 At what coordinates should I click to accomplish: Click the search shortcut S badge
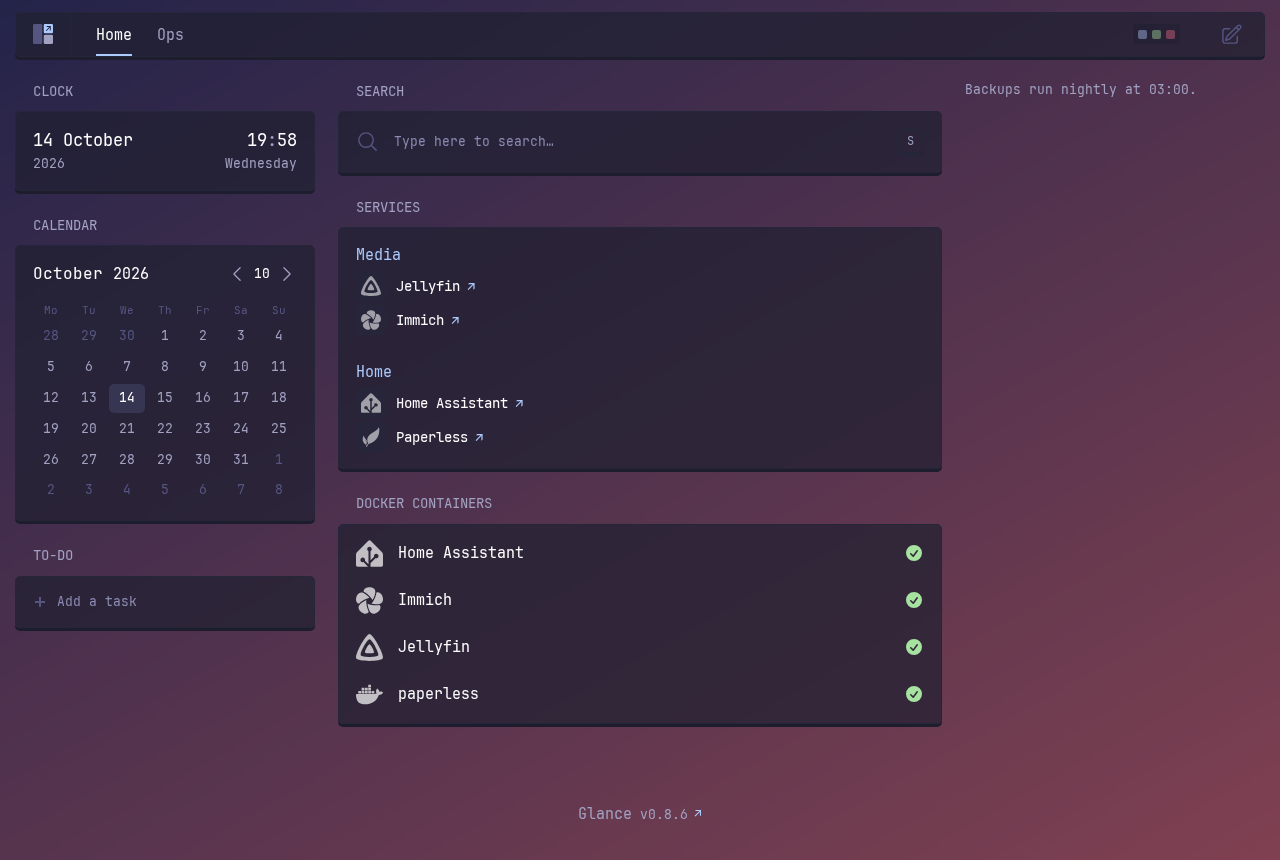pyautogui.click(x=910, y=142)
